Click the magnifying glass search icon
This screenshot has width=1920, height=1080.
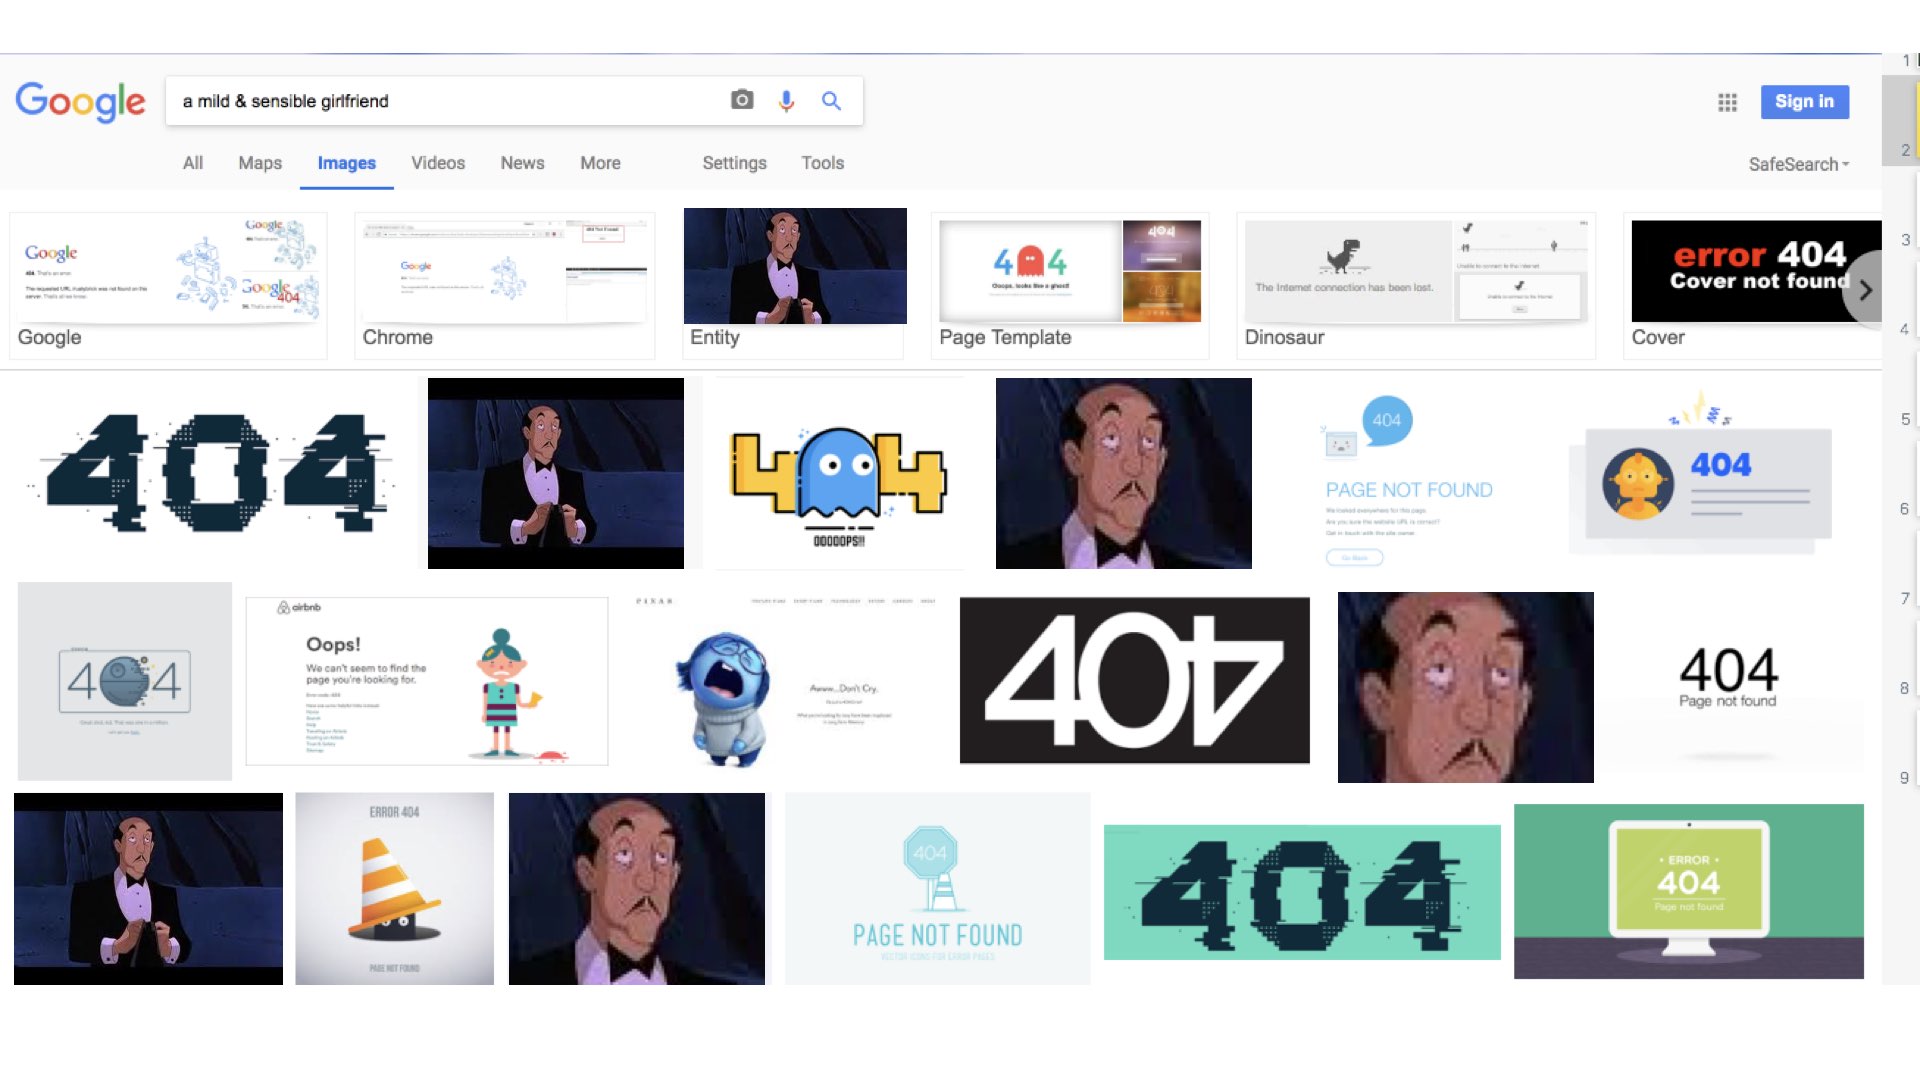point(831,100)
